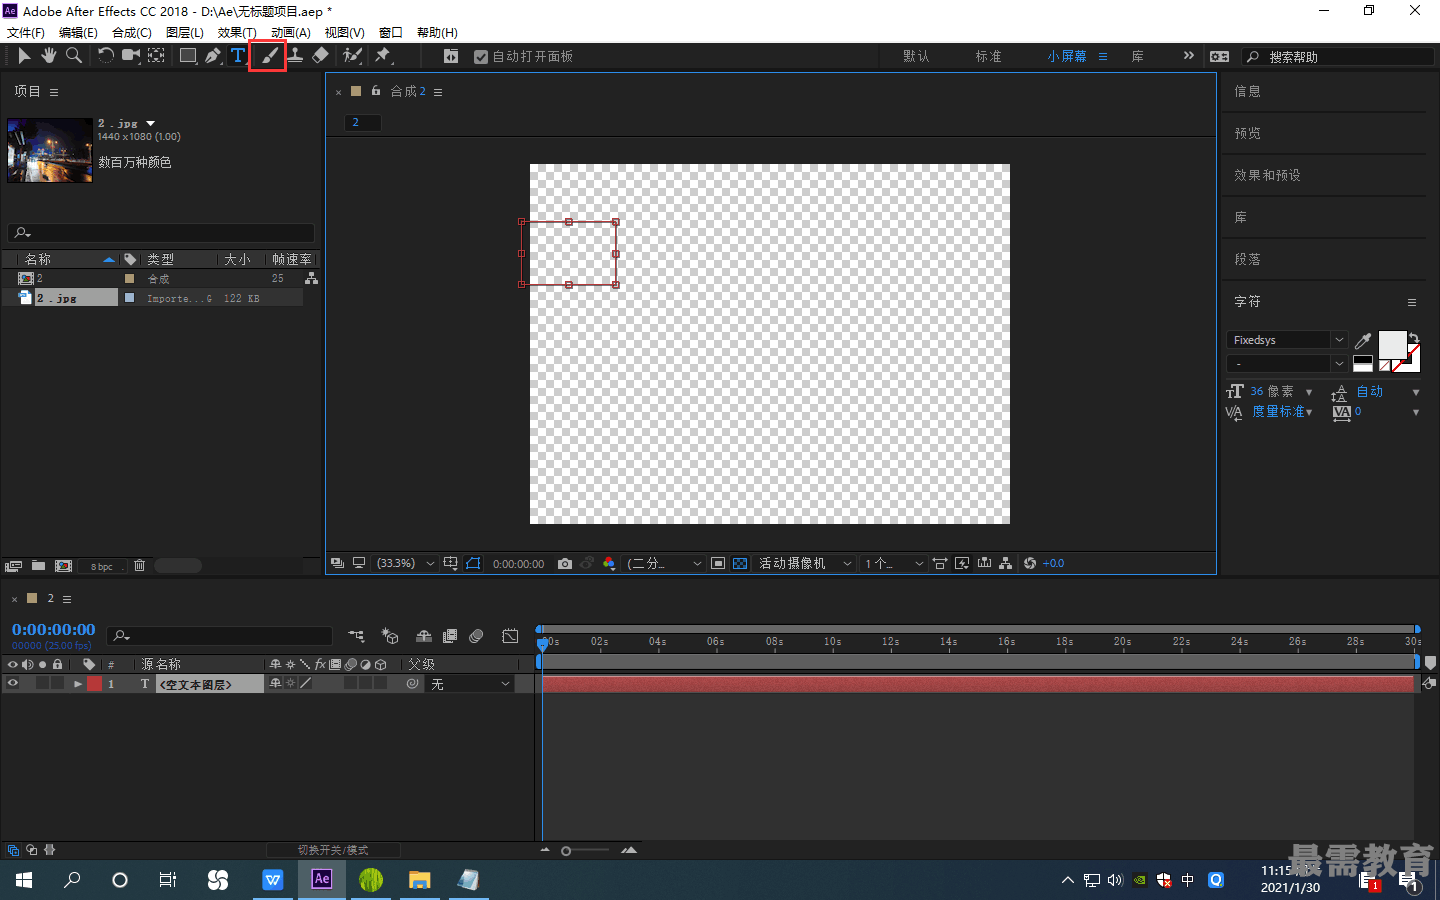
Task: Open the 效果和预设 panel
Action: tap(1267, 175)
